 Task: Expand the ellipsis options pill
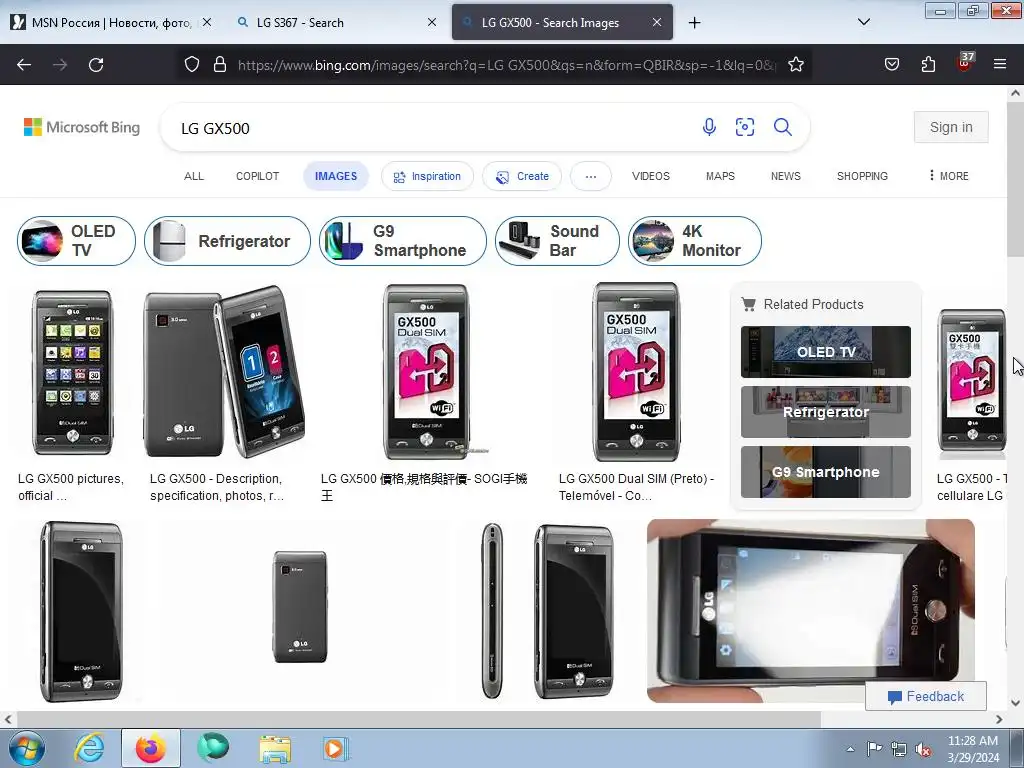(591, 176)
